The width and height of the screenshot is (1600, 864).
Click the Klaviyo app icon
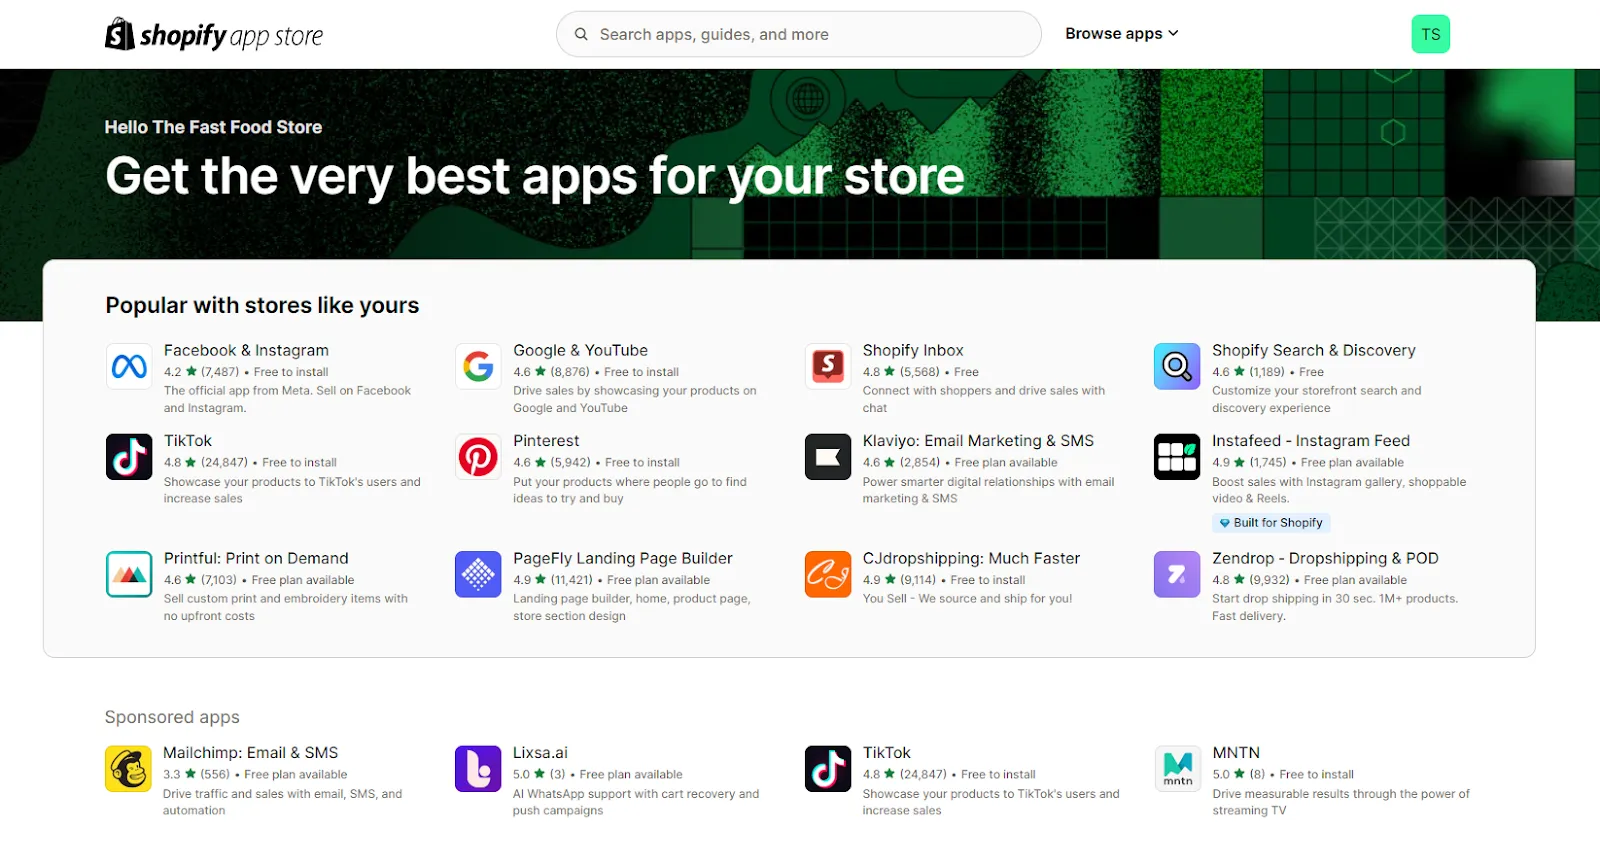click(x=828, y=457)
